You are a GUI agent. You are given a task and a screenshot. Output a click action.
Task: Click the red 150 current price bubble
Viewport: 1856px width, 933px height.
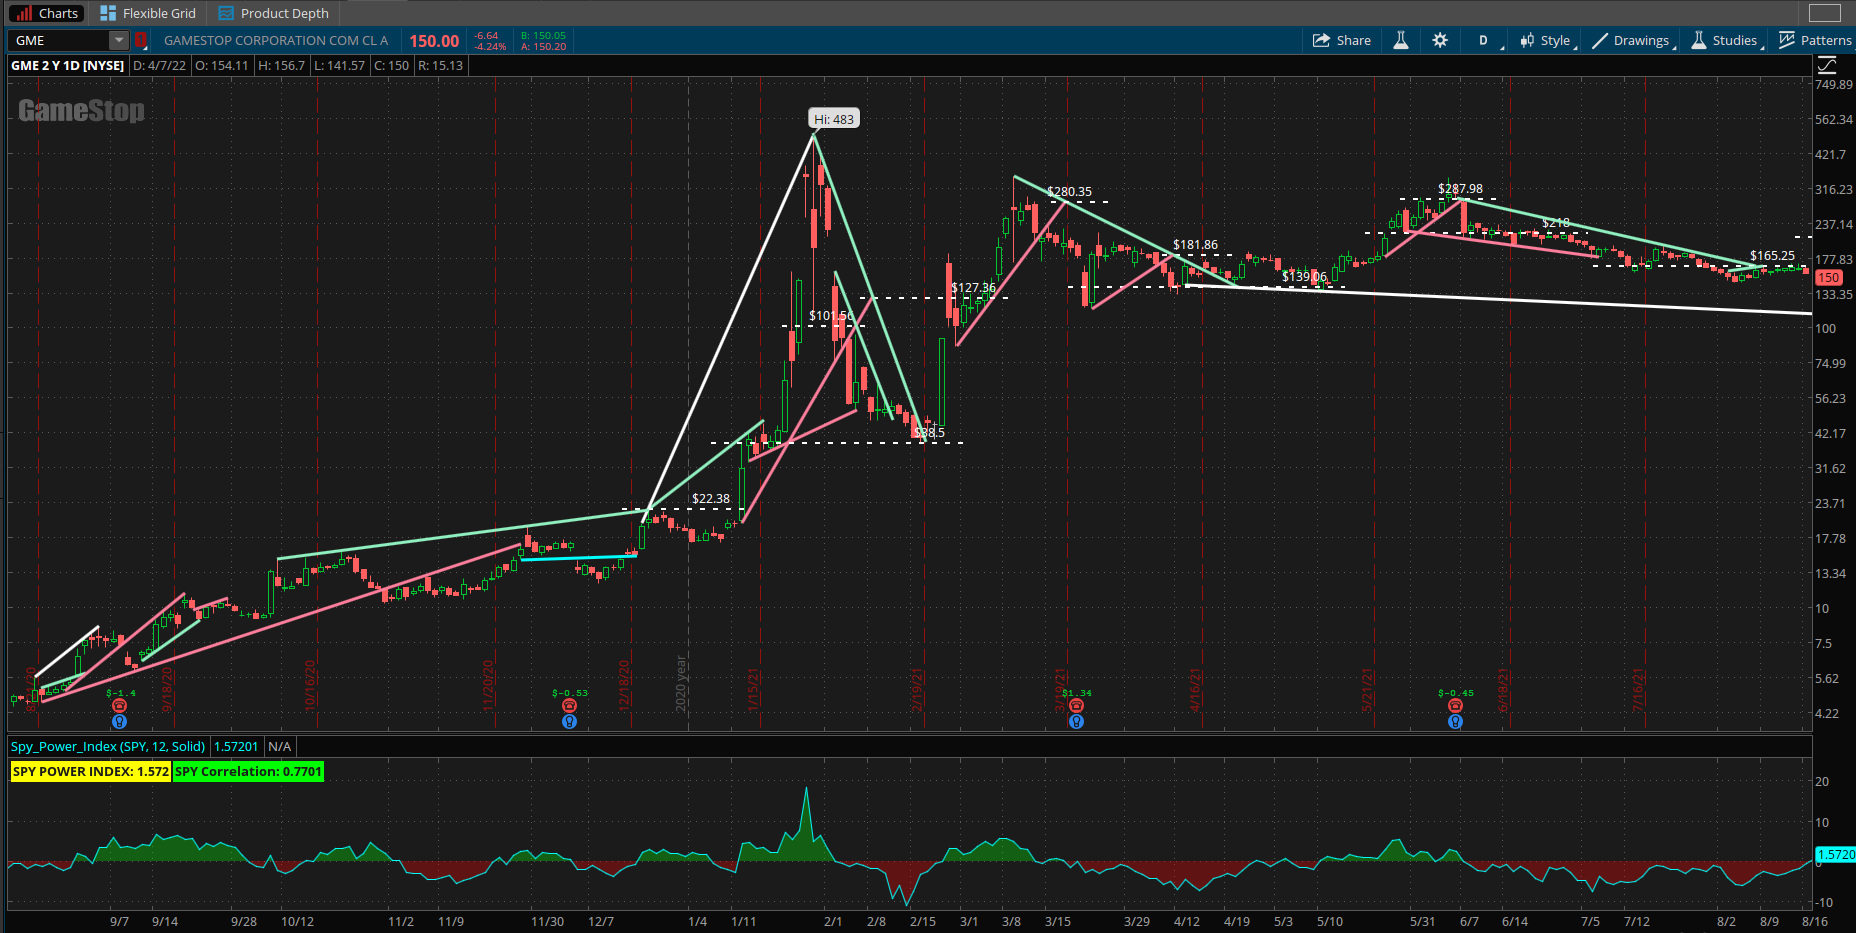[x=1829, y=278]
